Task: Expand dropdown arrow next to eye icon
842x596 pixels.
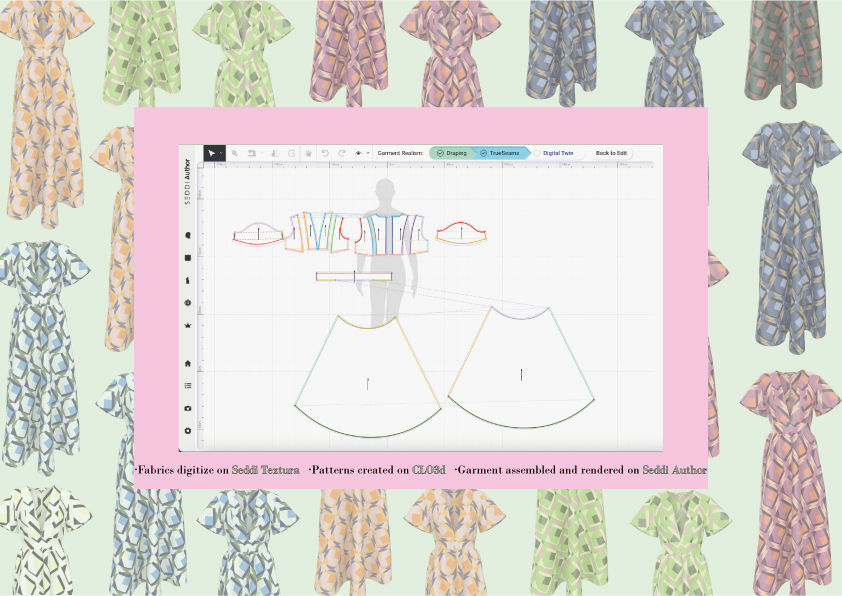Action: (x=367, y=153)
